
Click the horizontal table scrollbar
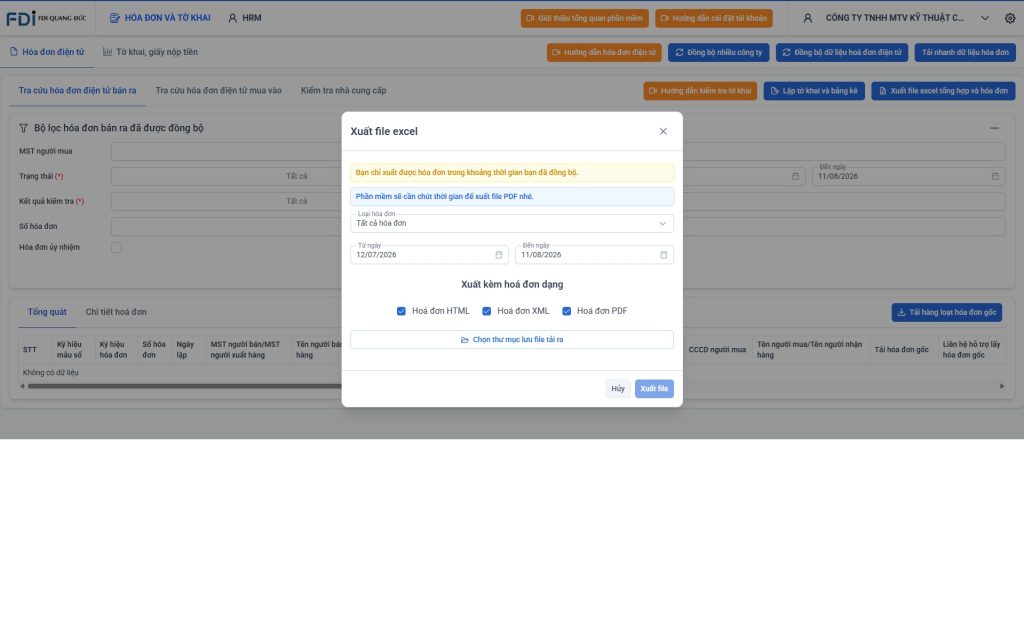click(x=184, y=386)
